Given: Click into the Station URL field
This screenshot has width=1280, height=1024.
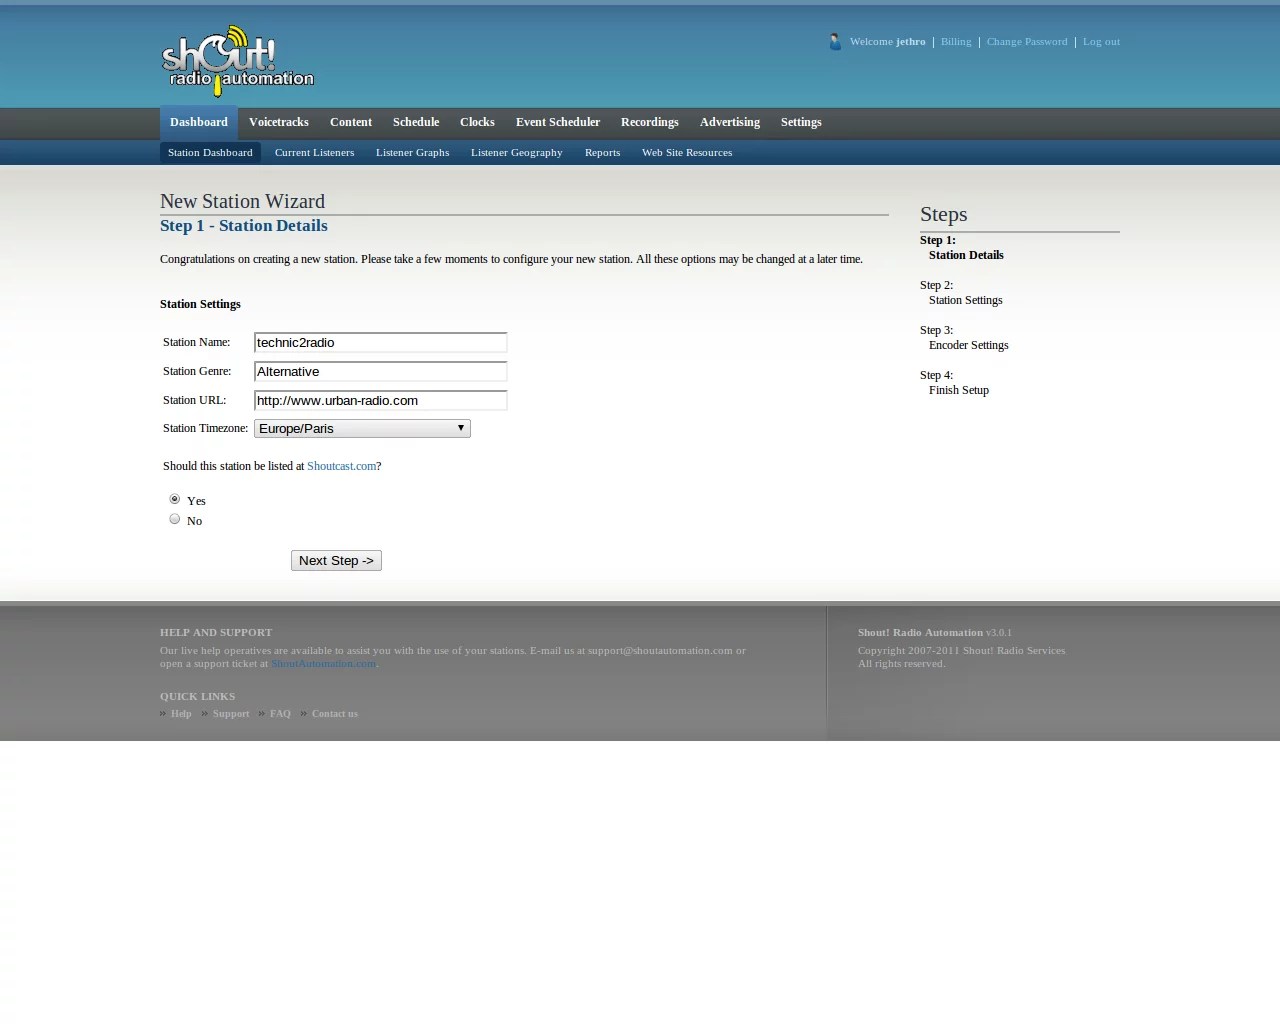Looking at the screenshot, I should click(380, 400).
